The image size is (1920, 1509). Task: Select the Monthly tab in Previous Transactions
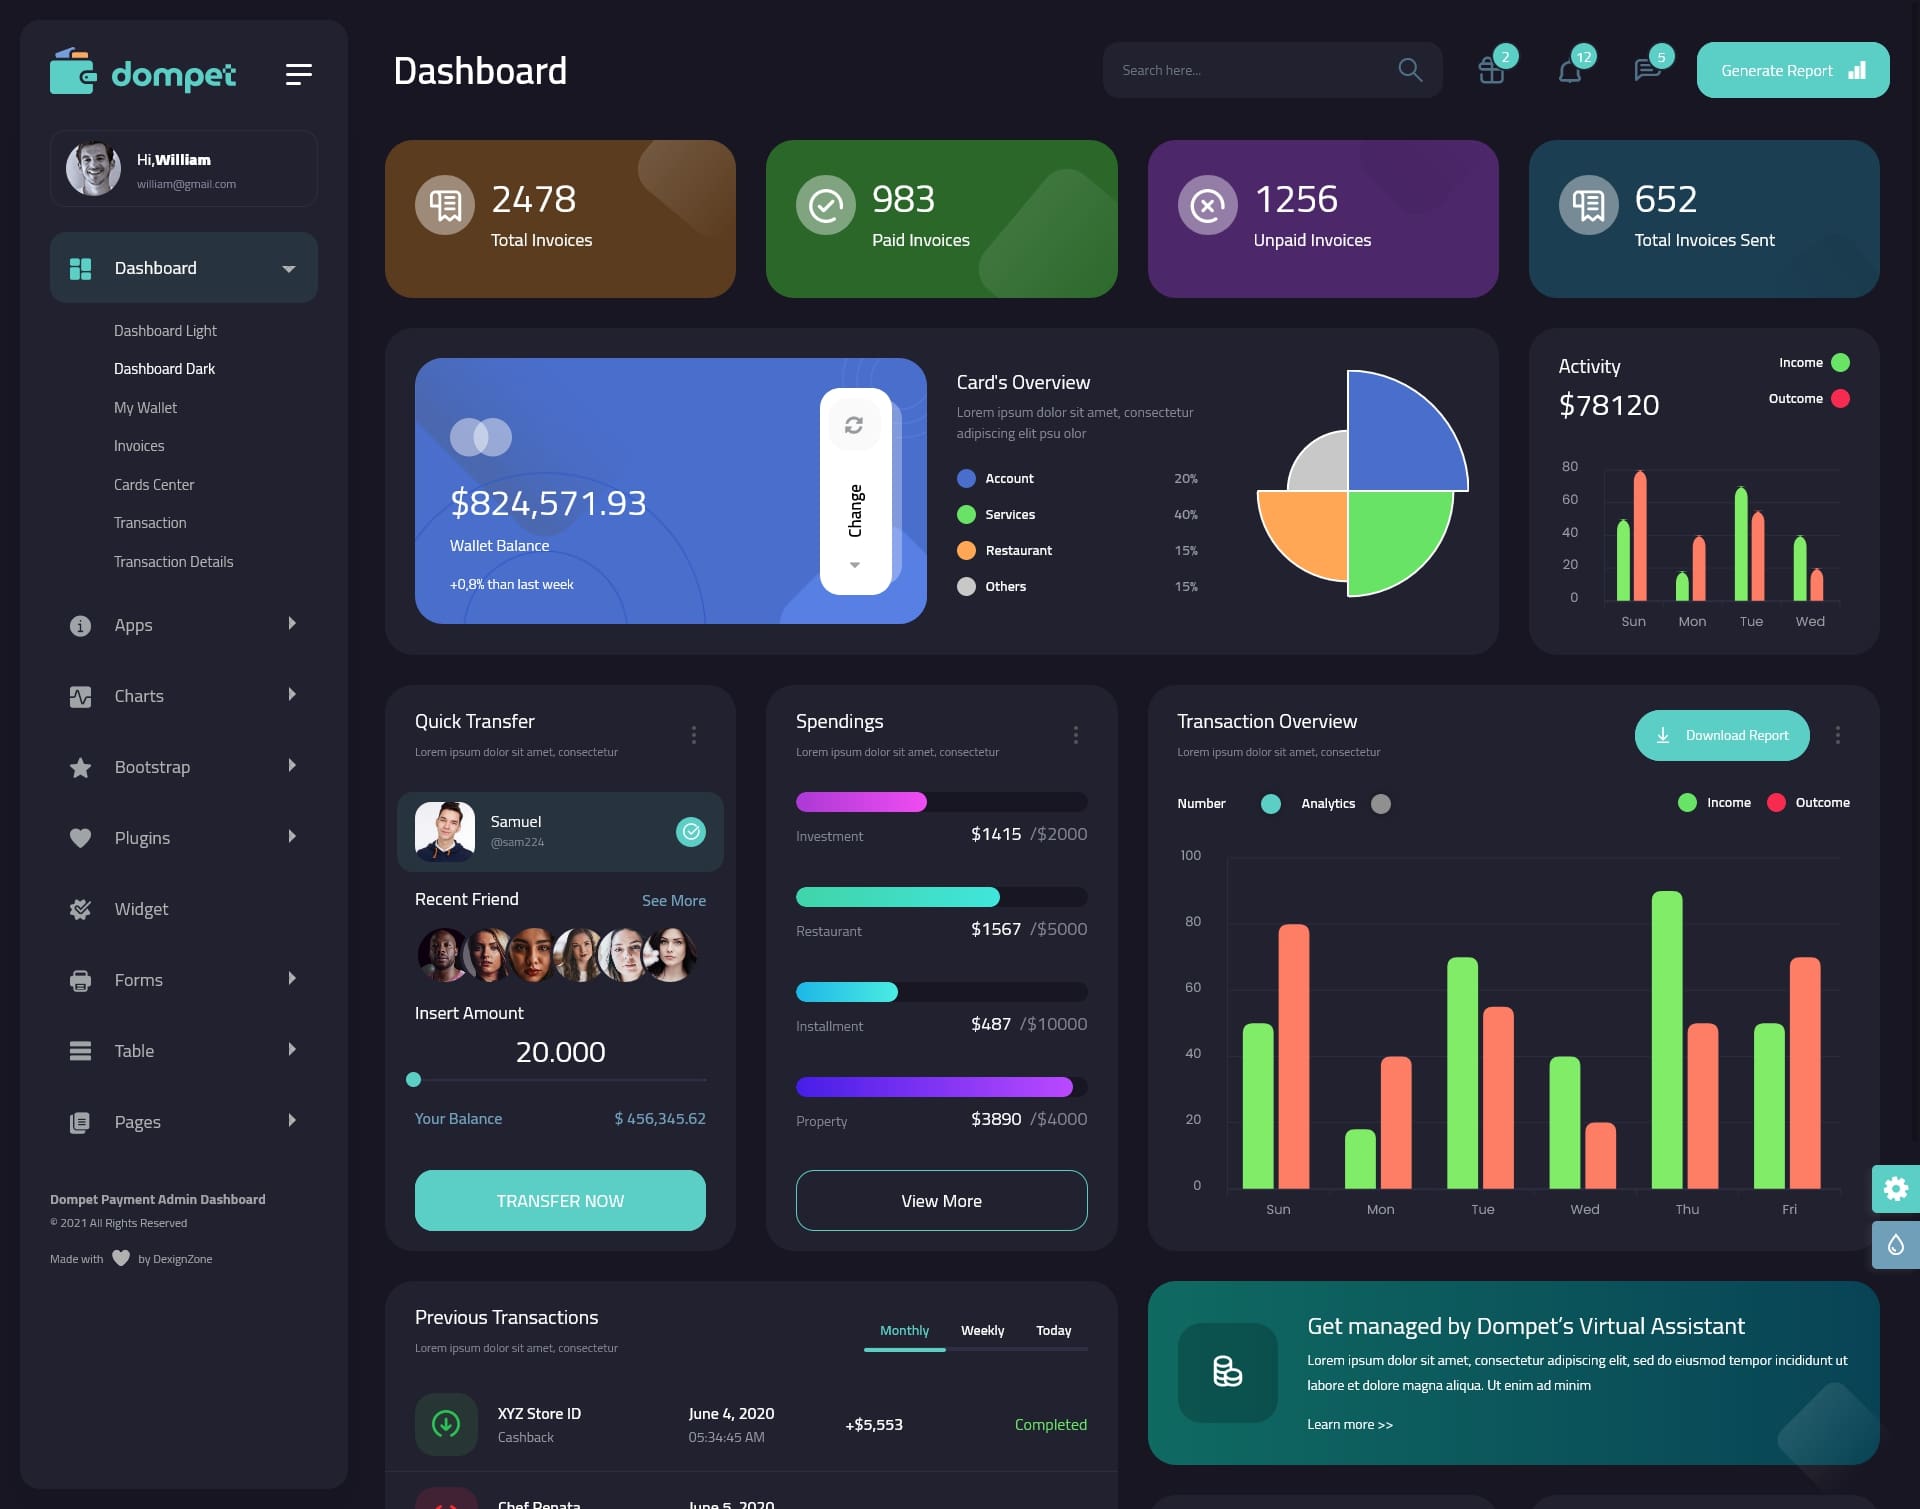[x=904, y=1330]
